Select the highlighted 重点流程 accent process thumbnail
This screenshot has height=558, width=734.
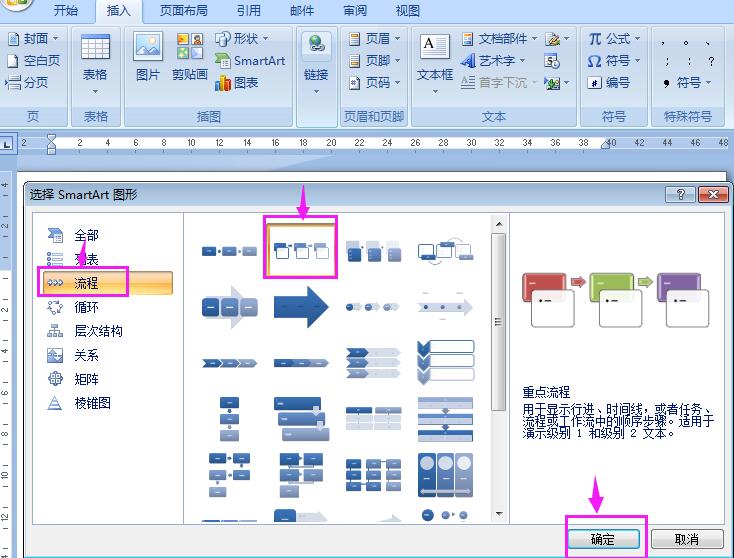(301, 250)
